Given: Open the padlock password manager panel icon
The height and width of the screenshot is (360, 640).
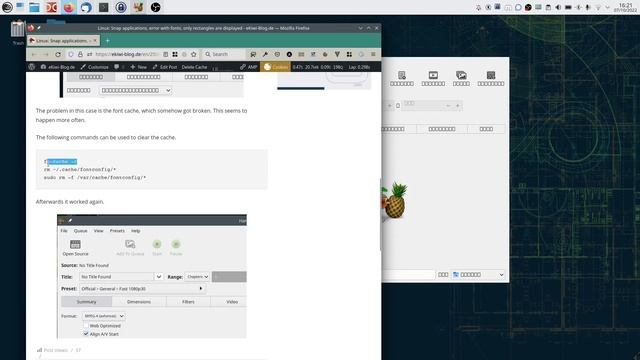Looking at the screenshot, I should click(x=121, y=7).
